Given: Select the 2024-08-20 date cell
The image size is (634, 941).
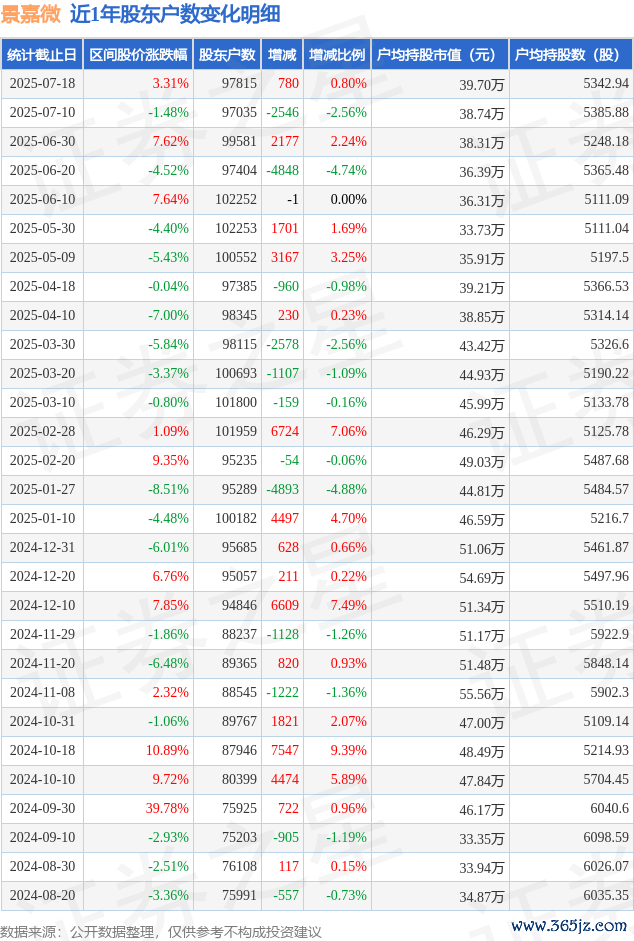Looking at the screenshot, I should (x=42, y=895).
